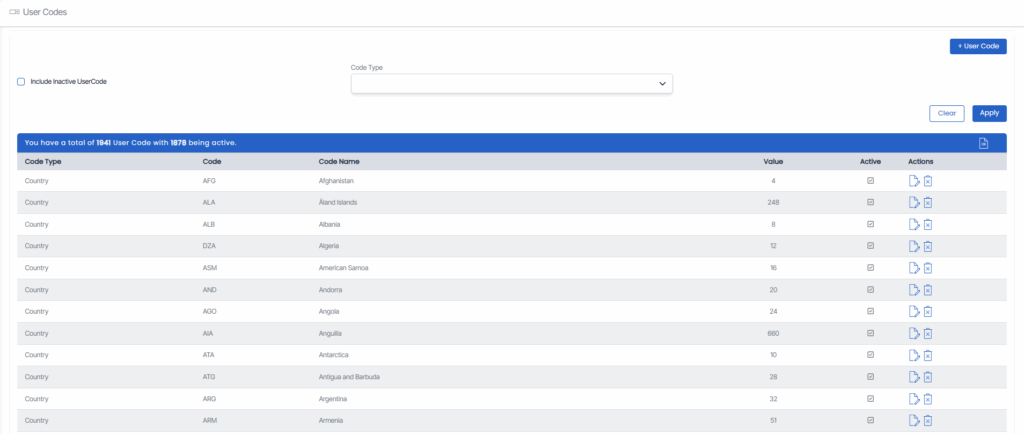Delete the Anguilla user code
Image resolution: width=1024 pixels, height=434 pixels.
[x=928, y=333]
